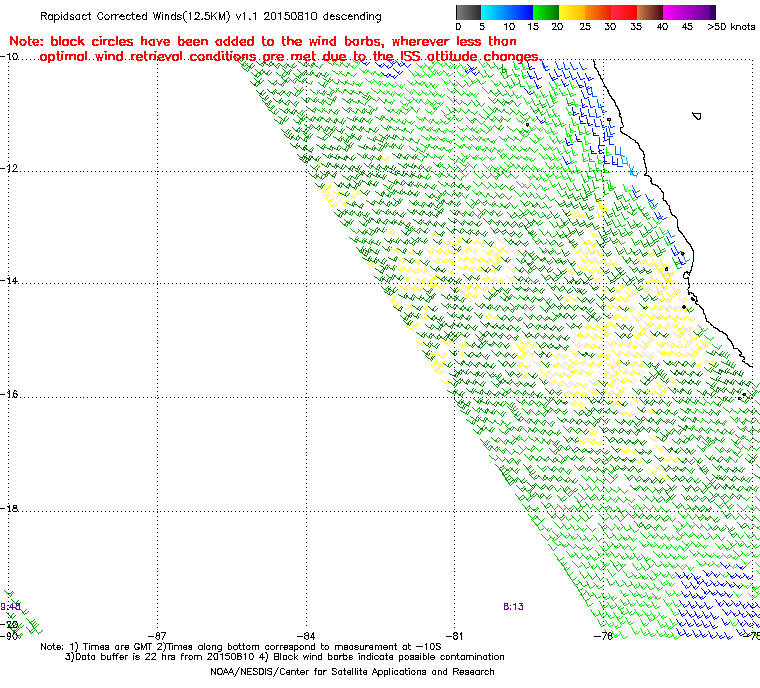Click the red 30-35 knots legend swatch

[x=624, y=12]
